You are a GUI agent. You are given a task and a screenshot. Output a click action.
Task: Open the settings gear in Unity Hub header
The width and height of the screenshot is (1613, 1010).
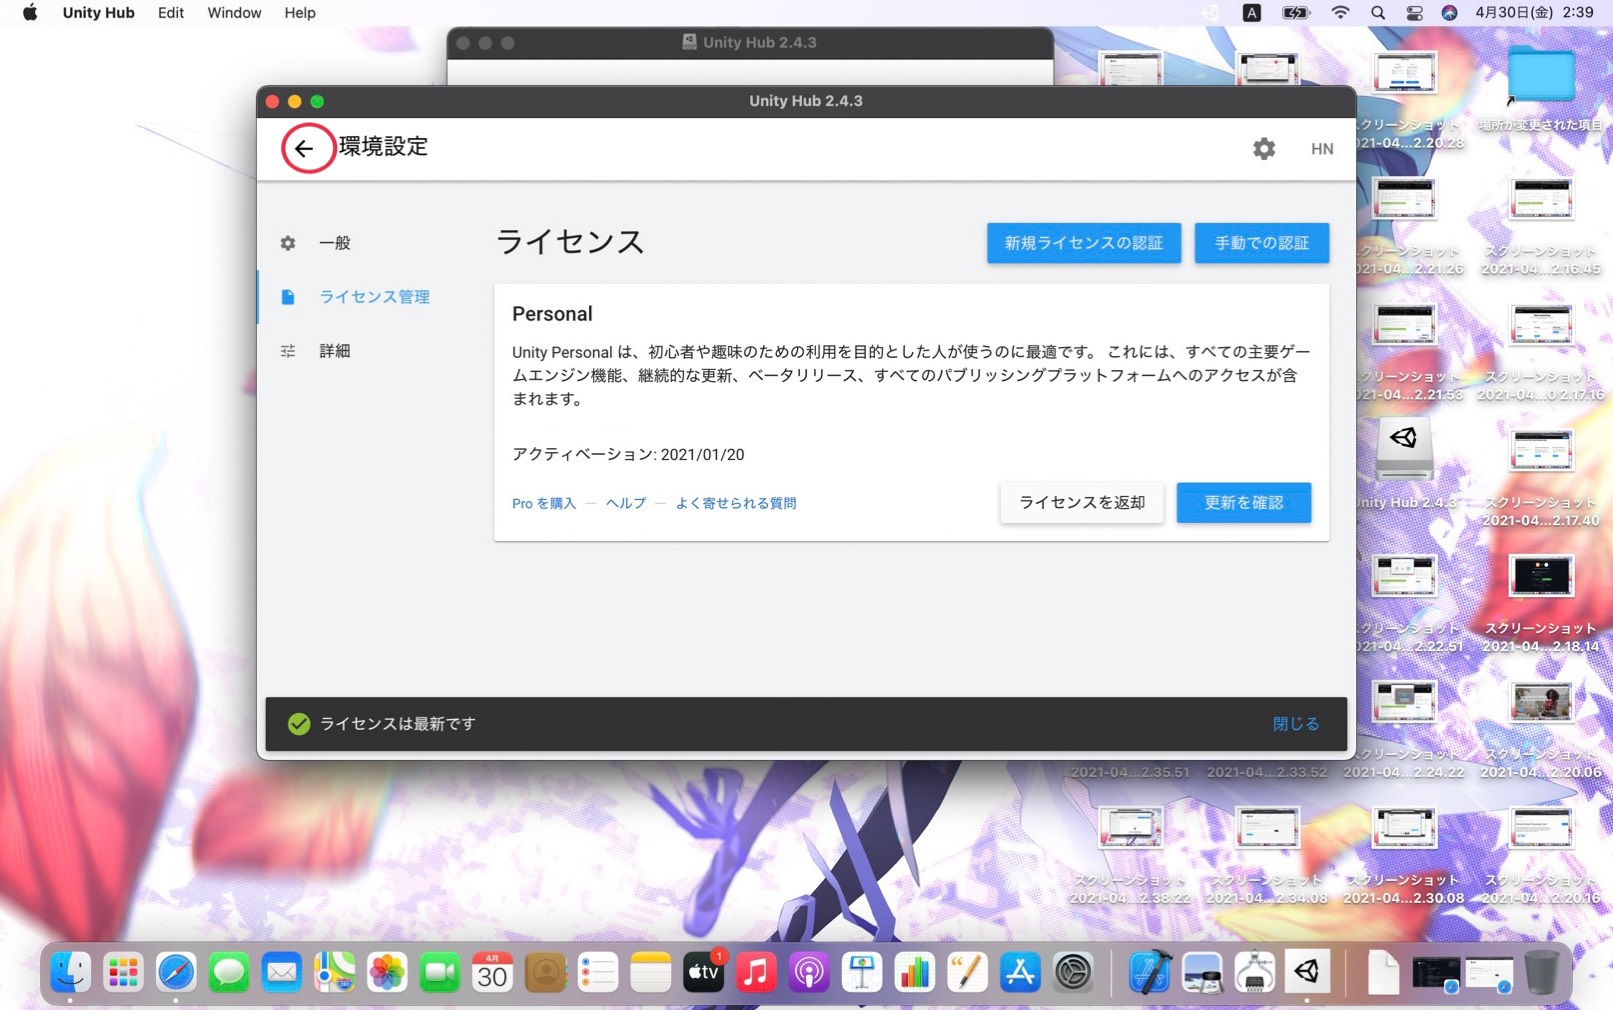(1264, 149)
